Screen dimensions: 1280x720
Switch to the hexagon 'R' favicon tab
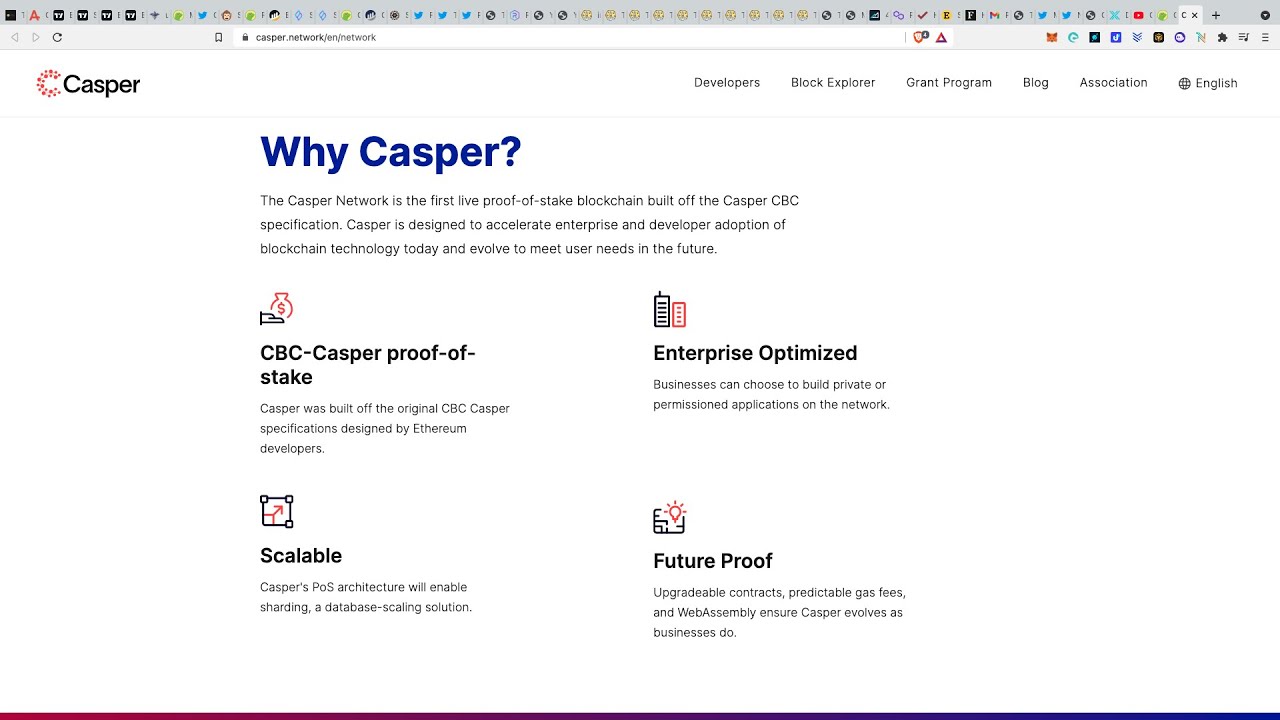coord(515,15)
